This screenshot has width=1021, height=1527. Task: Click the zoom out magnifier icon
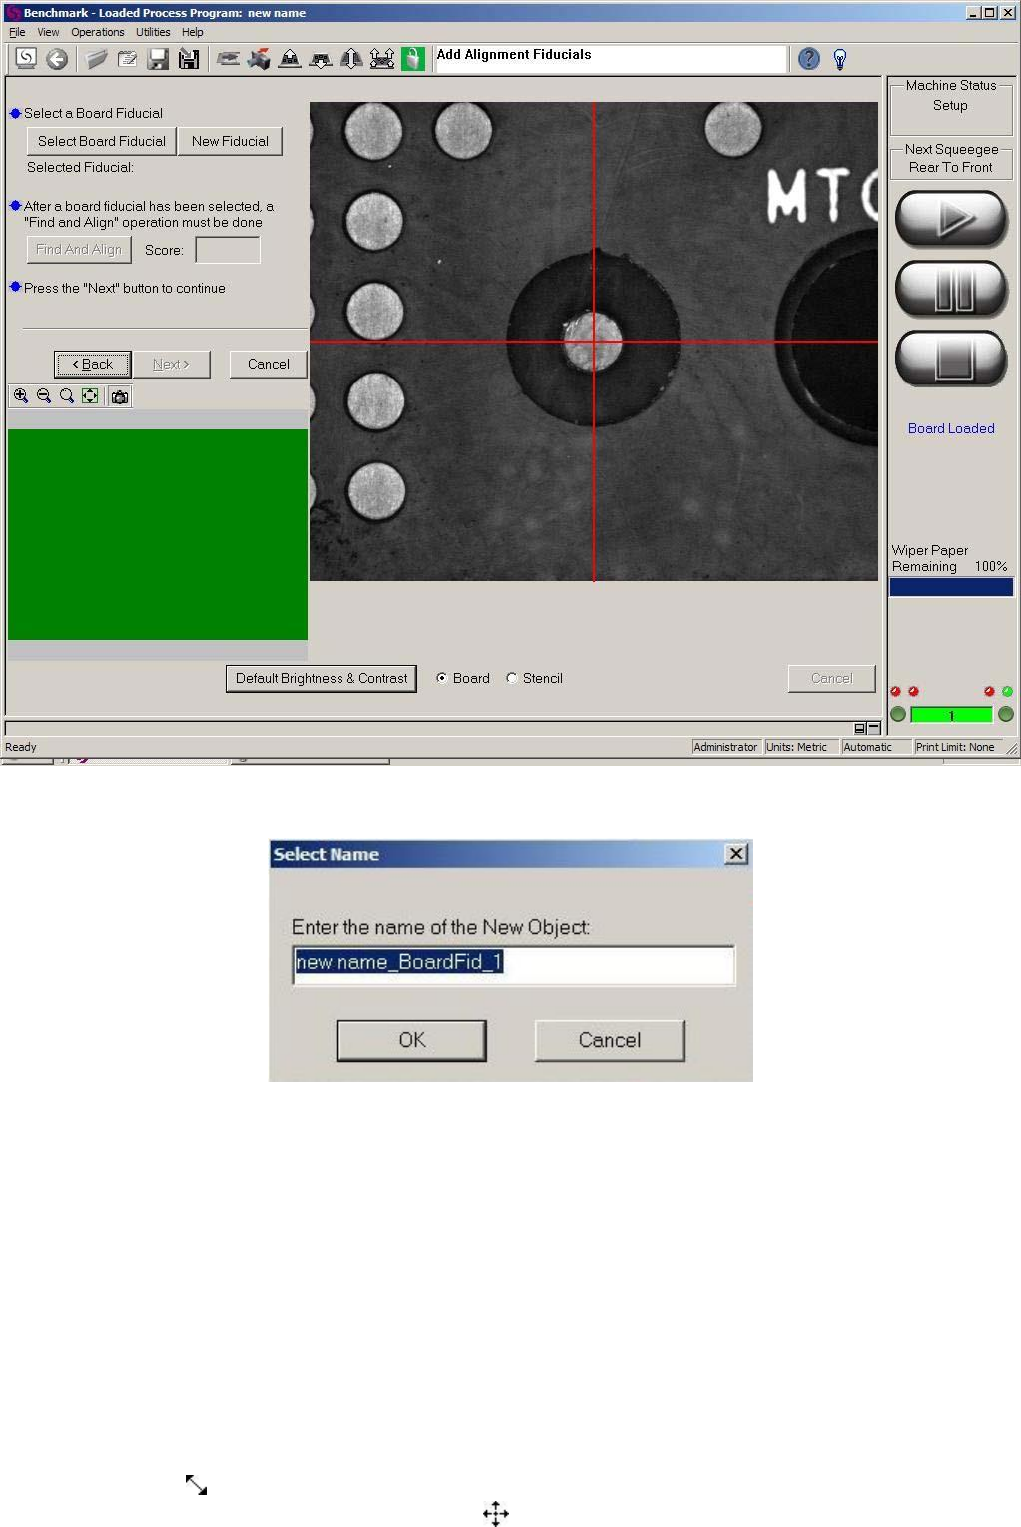[x=44, y=396]
